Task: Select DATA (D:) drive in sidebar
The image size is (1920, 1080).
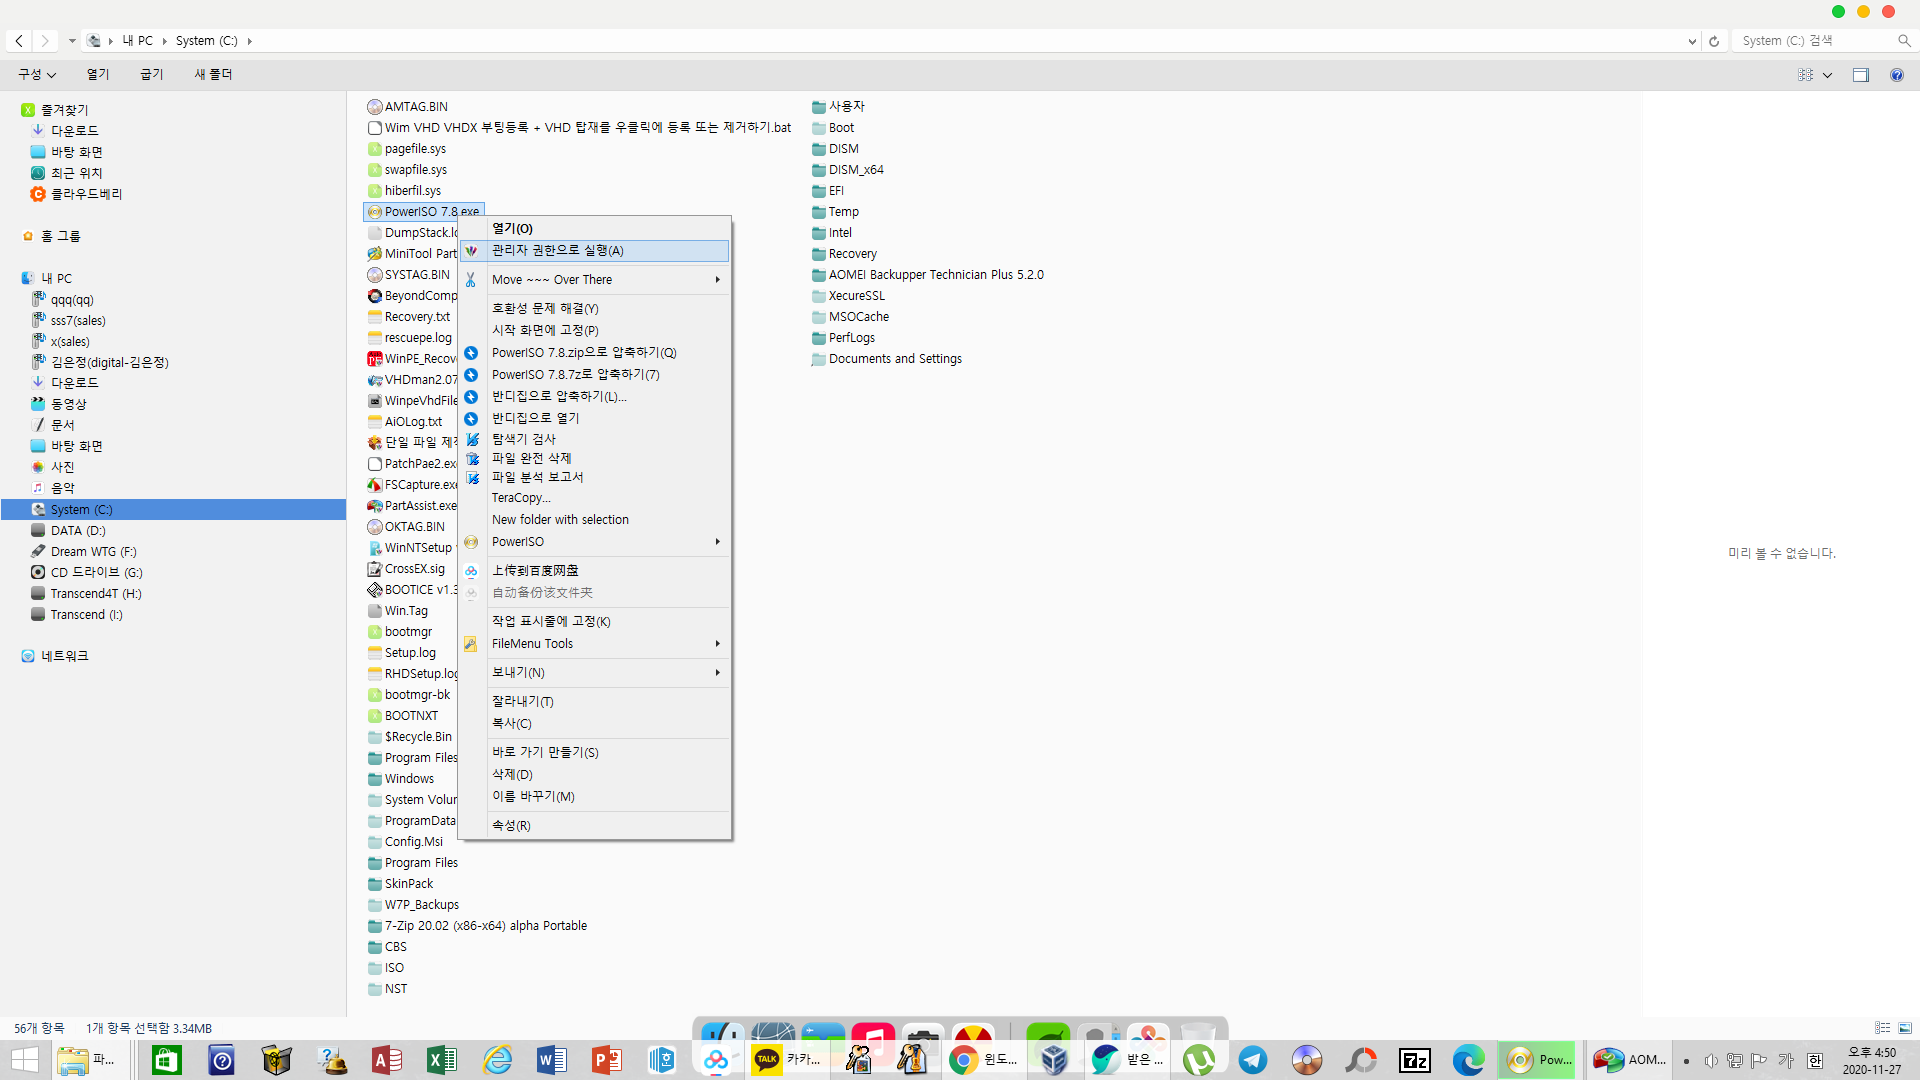Action: point(78,531)
